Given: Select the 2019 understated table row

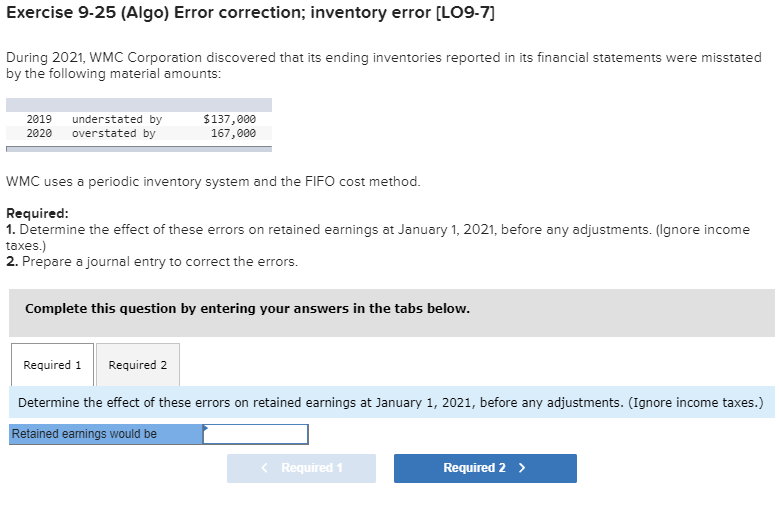Looking at the screenshot, I should coord(139,119).
